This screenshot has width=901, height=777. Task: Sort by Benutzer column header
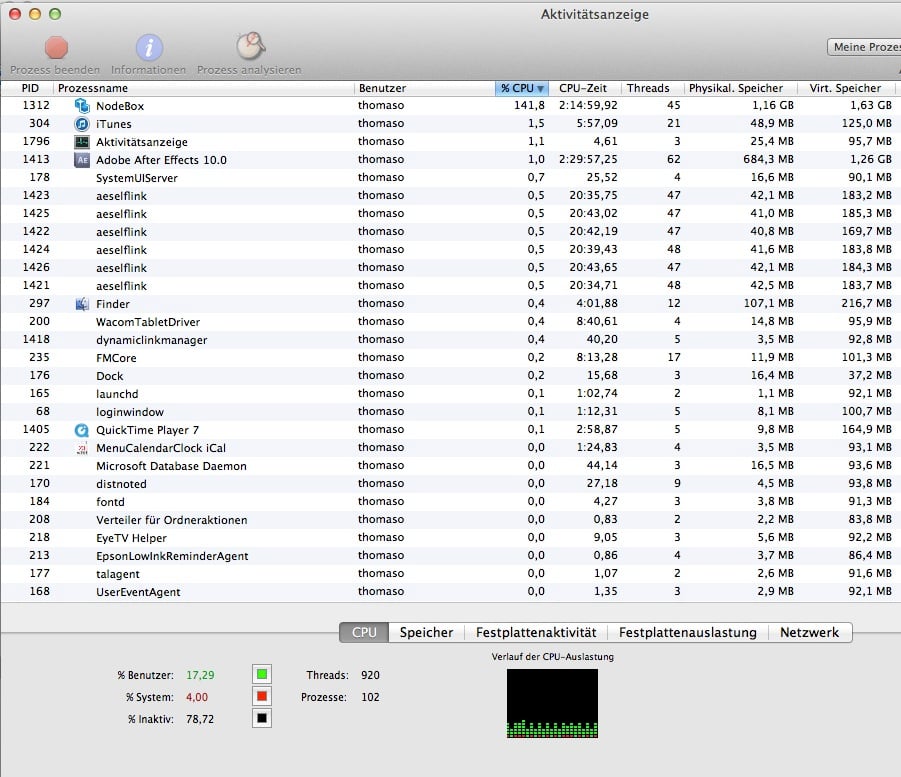[425, 88]
